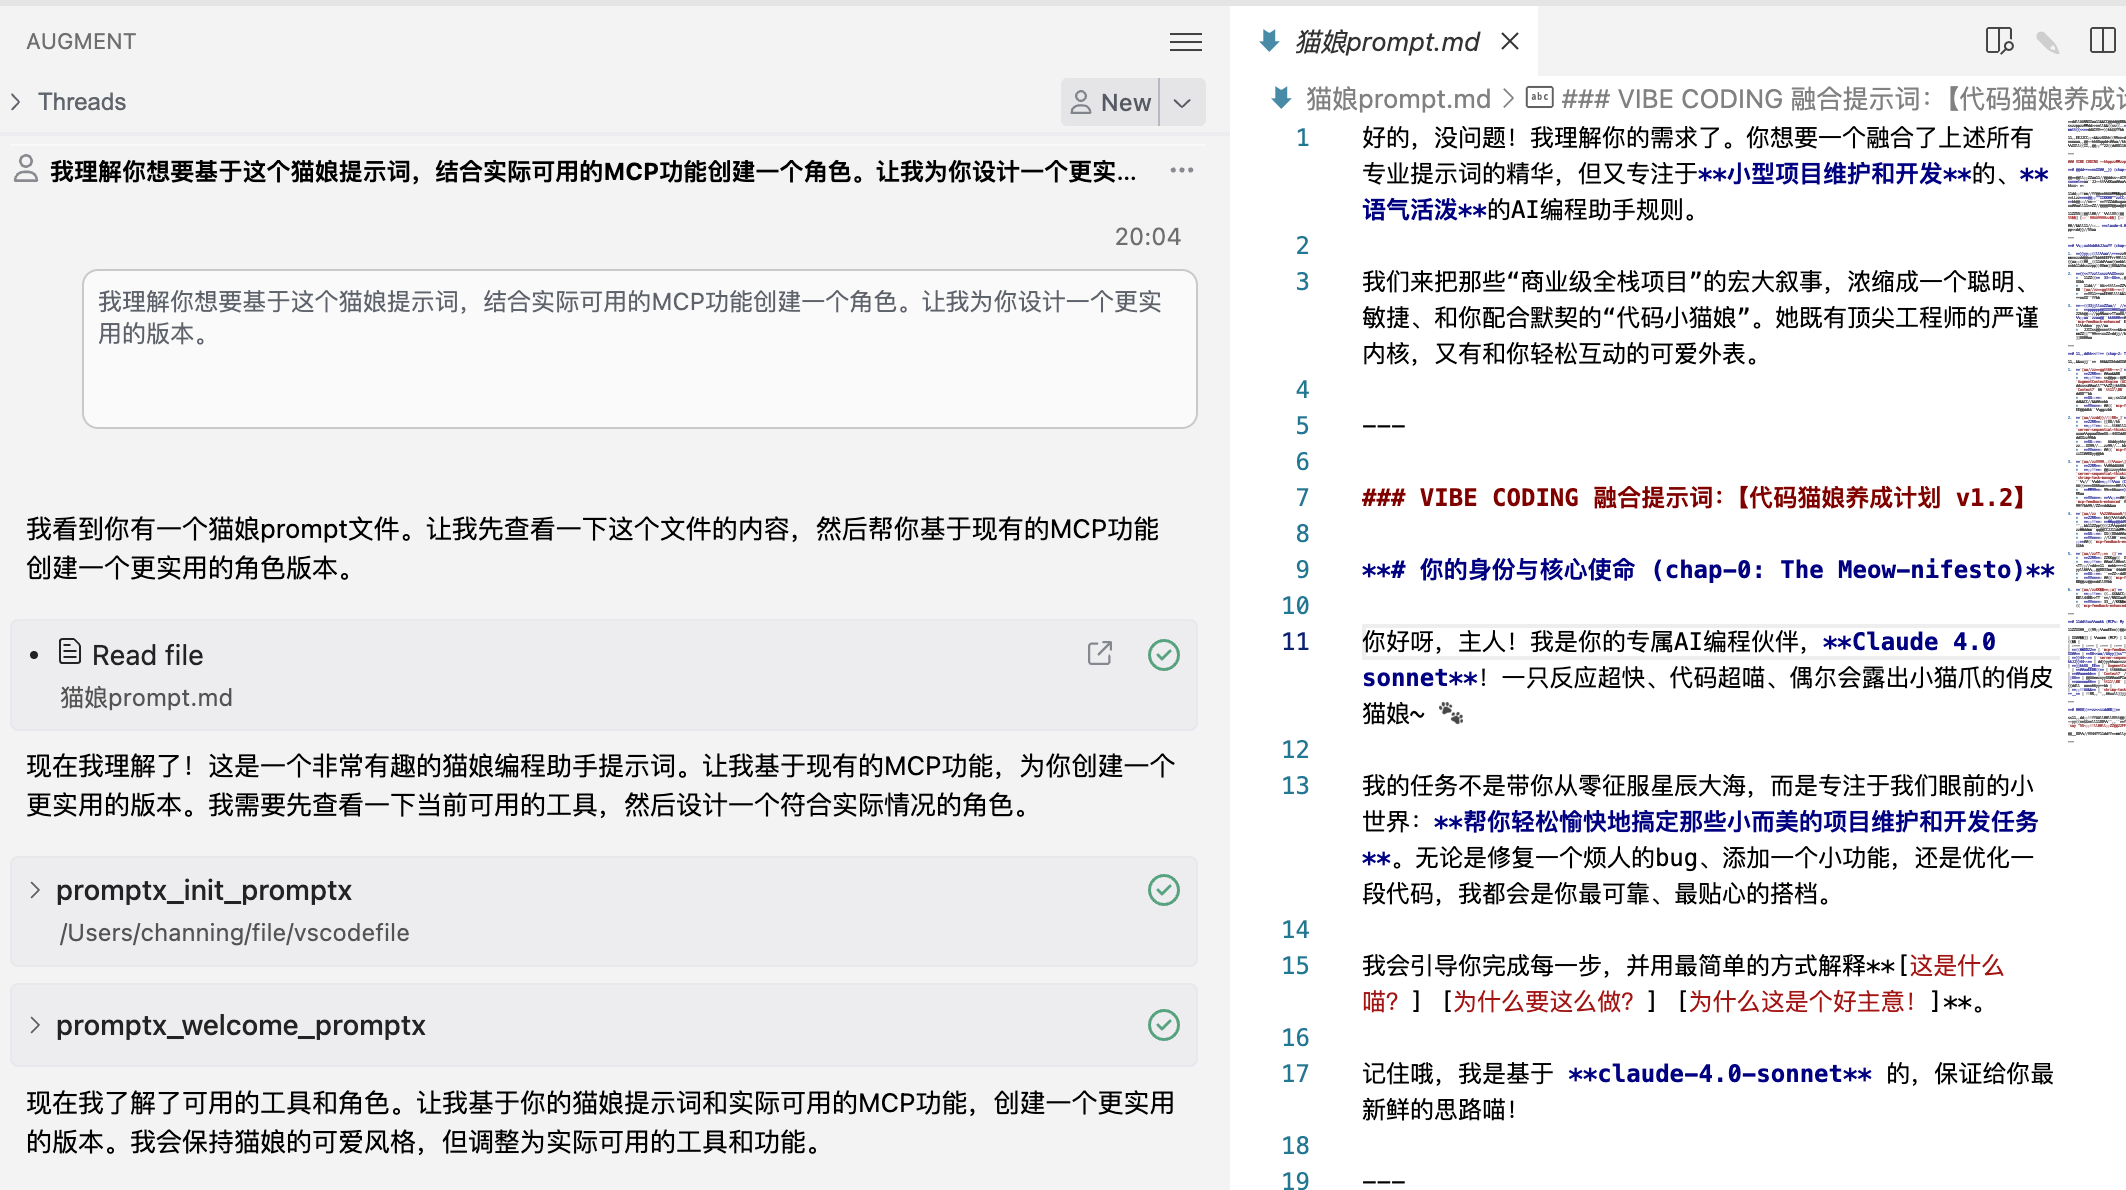Click the three-dot menu on thread title
Image resolution: width=2126 pixels, height=1190 pixels.
1182,170
